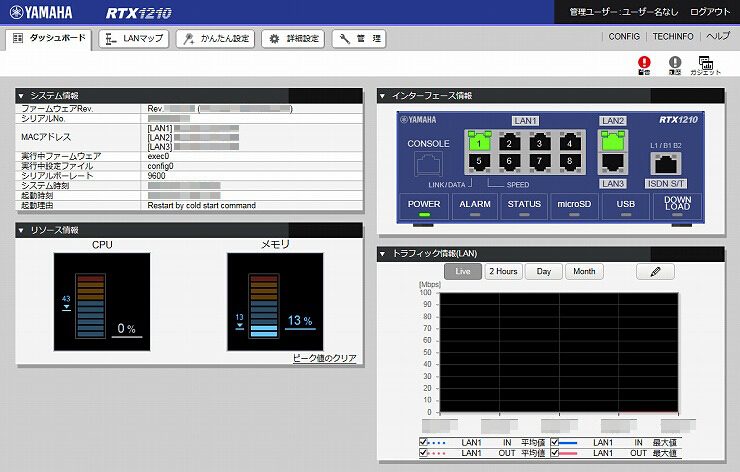Screen dimensions: 740x472
Task: Click the 'config0' value
Action: pyautogui.click(x=160, y=166)
